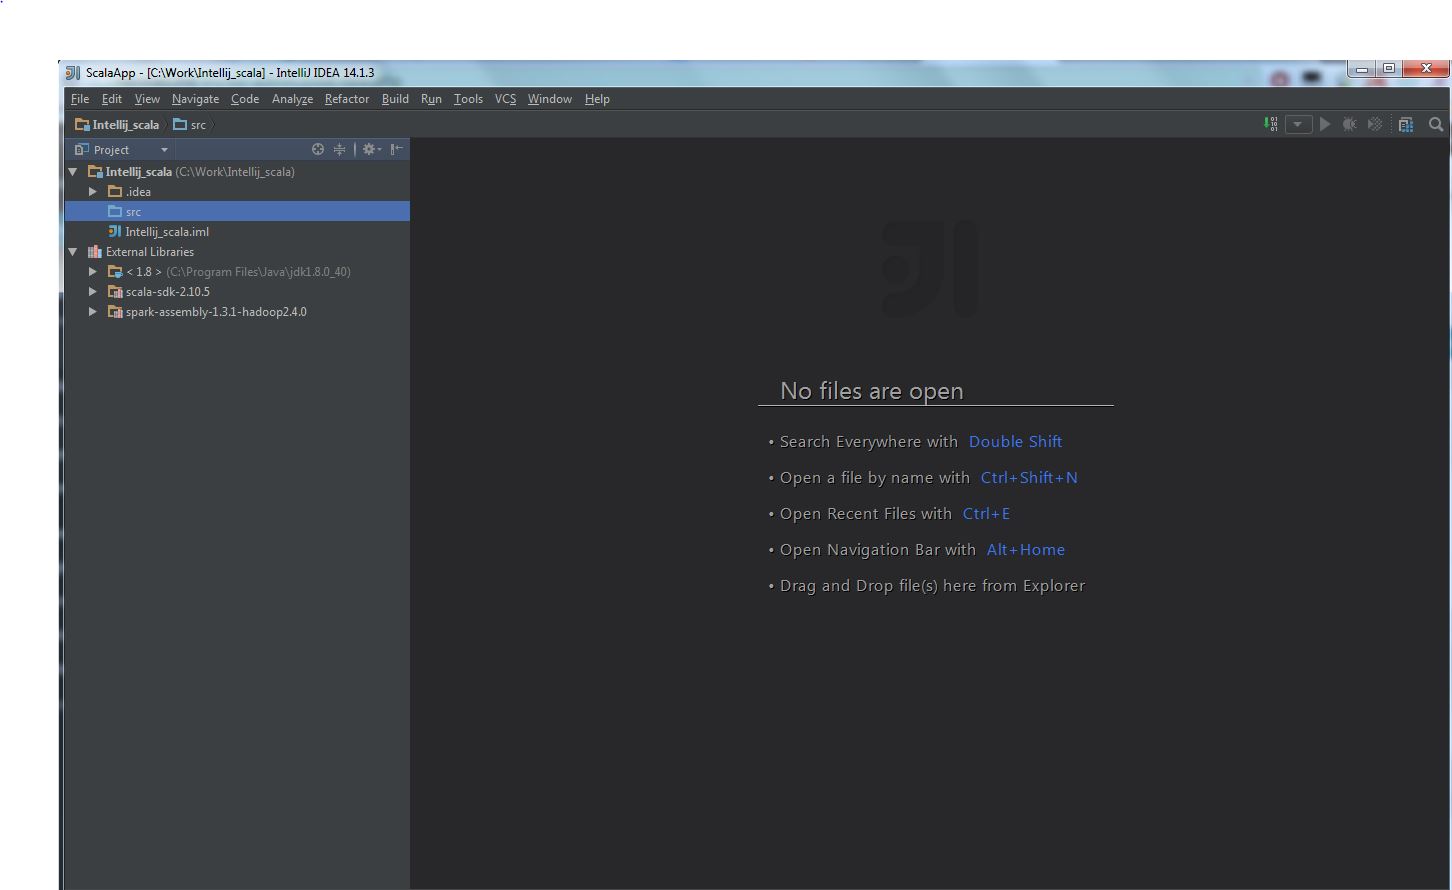Open the Window menu

coord(550,99)
